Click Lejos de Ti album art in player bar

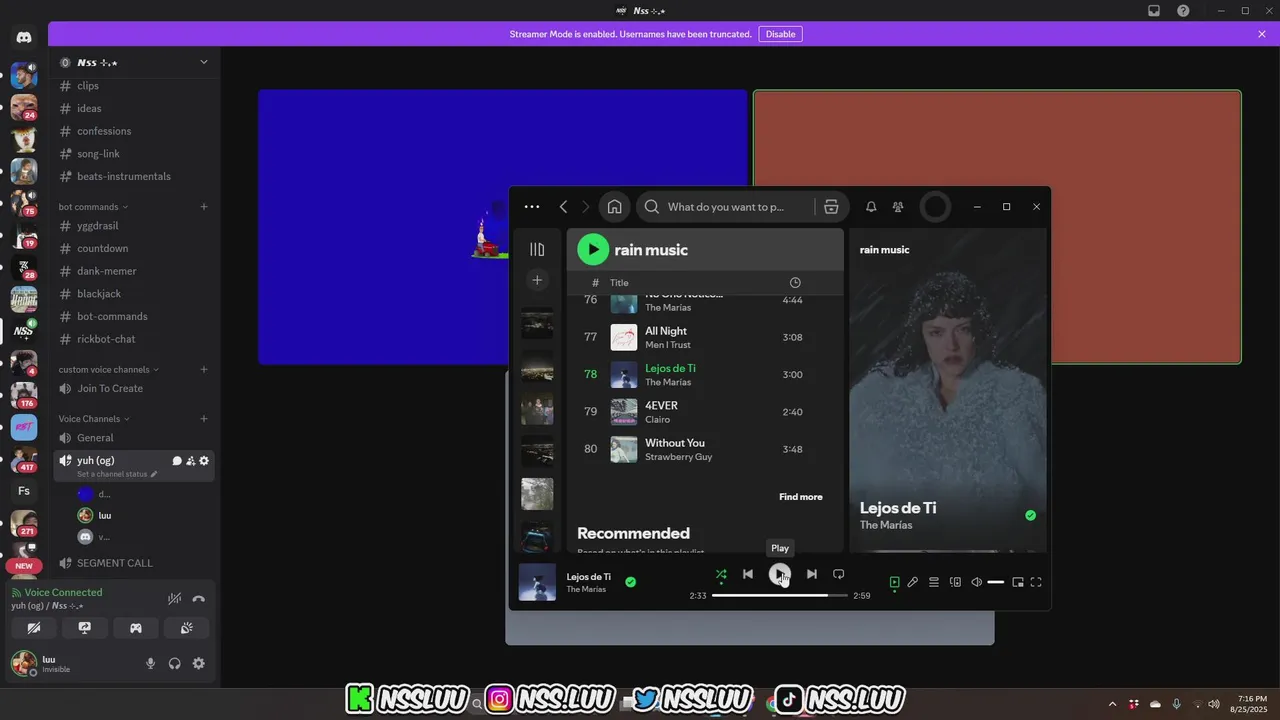tap(537, 582)
